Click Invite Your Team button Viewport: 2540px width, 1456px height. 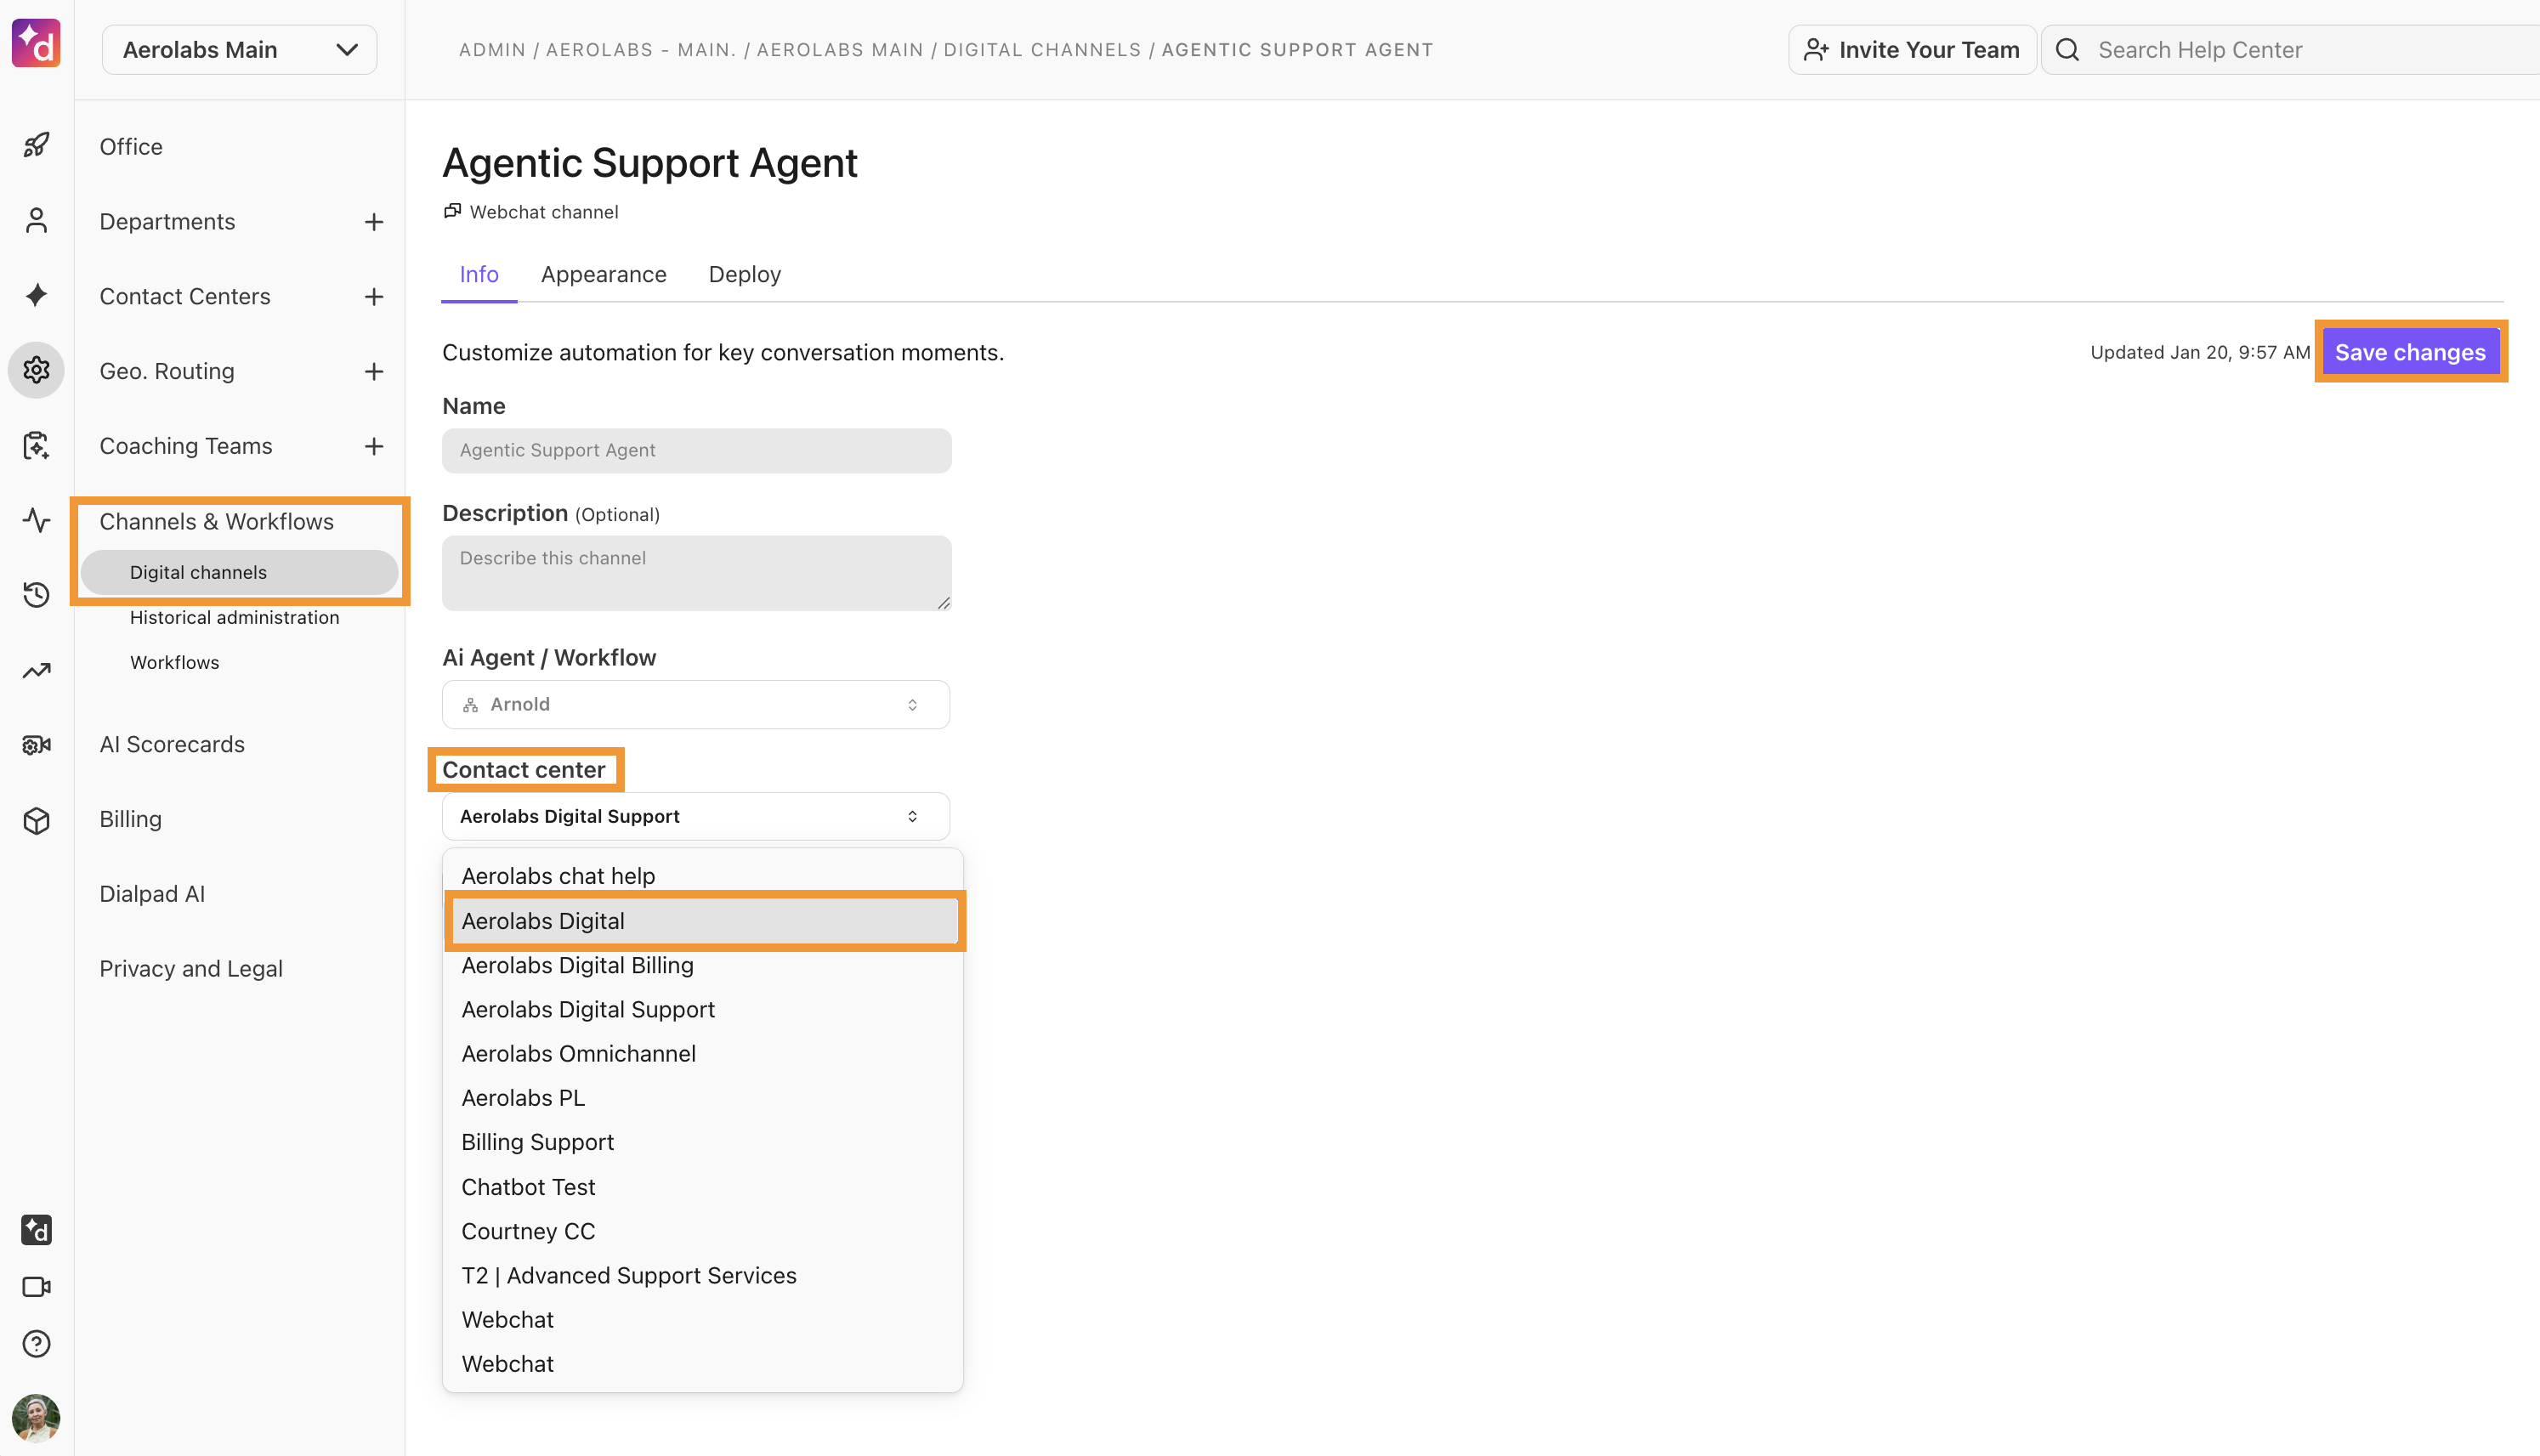pos(1912,50)
